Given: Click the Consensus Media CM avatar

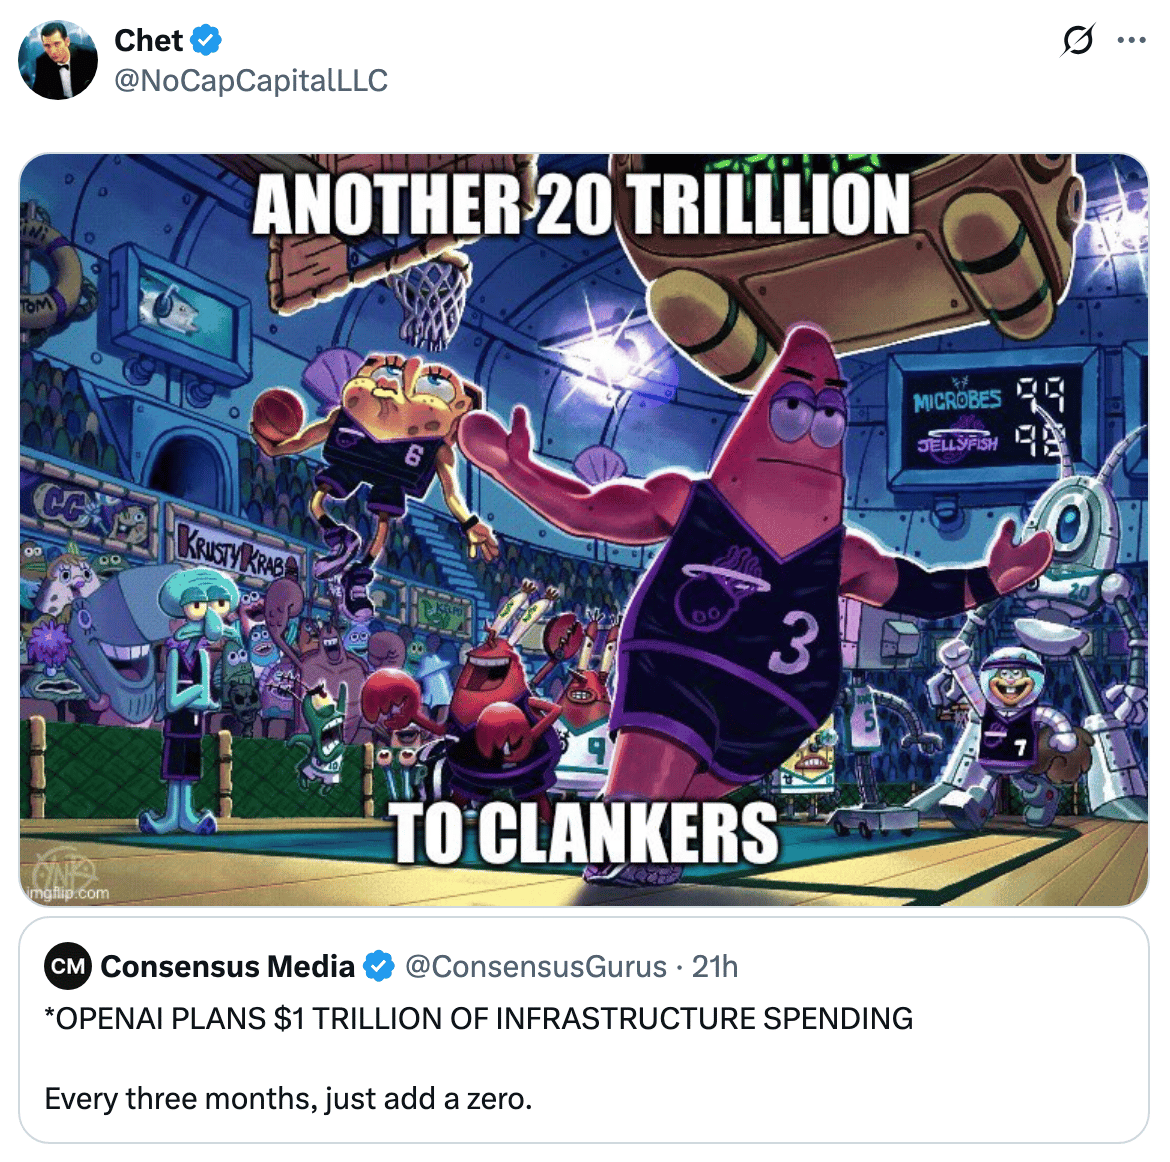Looking at the screenshot, I should pos(68,966).
